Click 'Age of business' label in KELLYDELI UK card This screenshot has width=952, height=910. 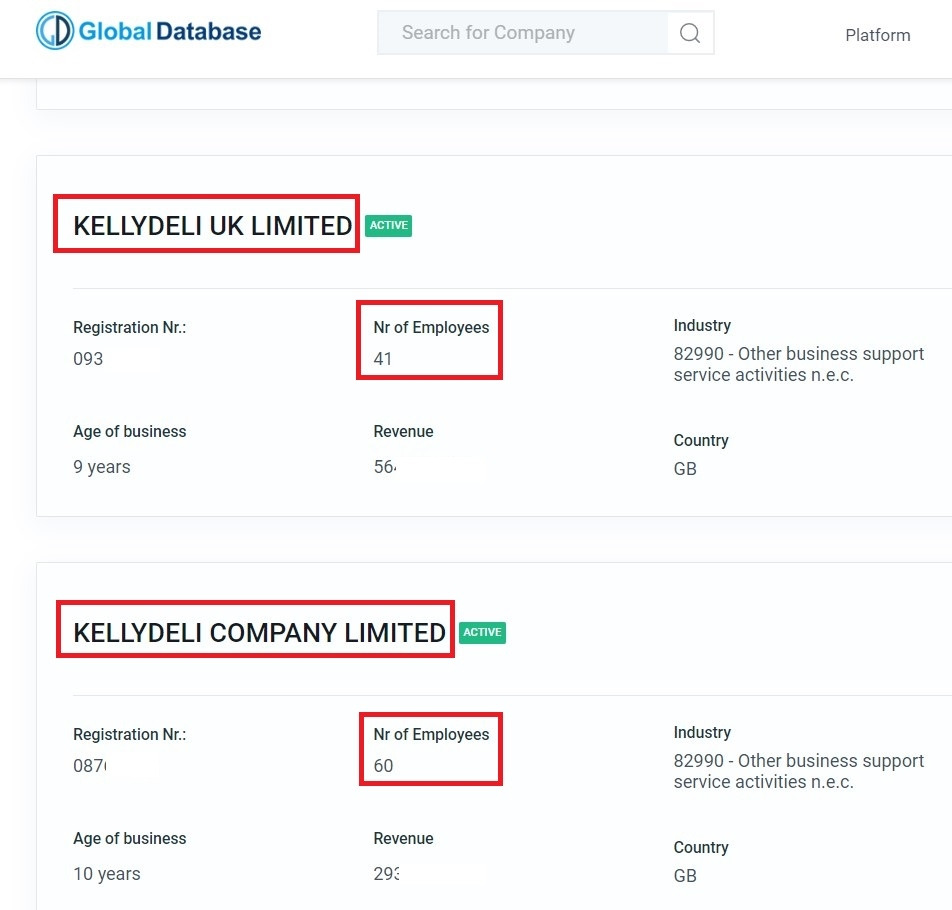(x=130, y=432)
